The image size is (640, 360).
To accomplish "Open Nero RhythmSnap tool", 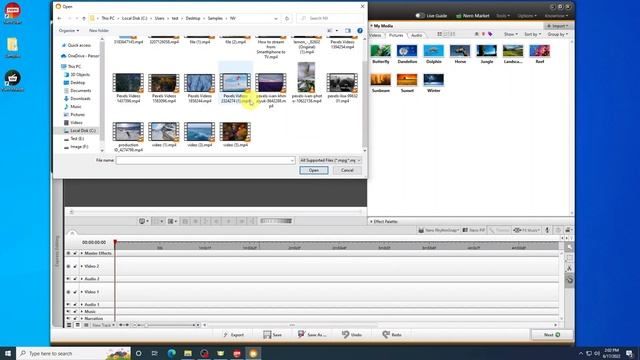I will (x=439, y=230).
